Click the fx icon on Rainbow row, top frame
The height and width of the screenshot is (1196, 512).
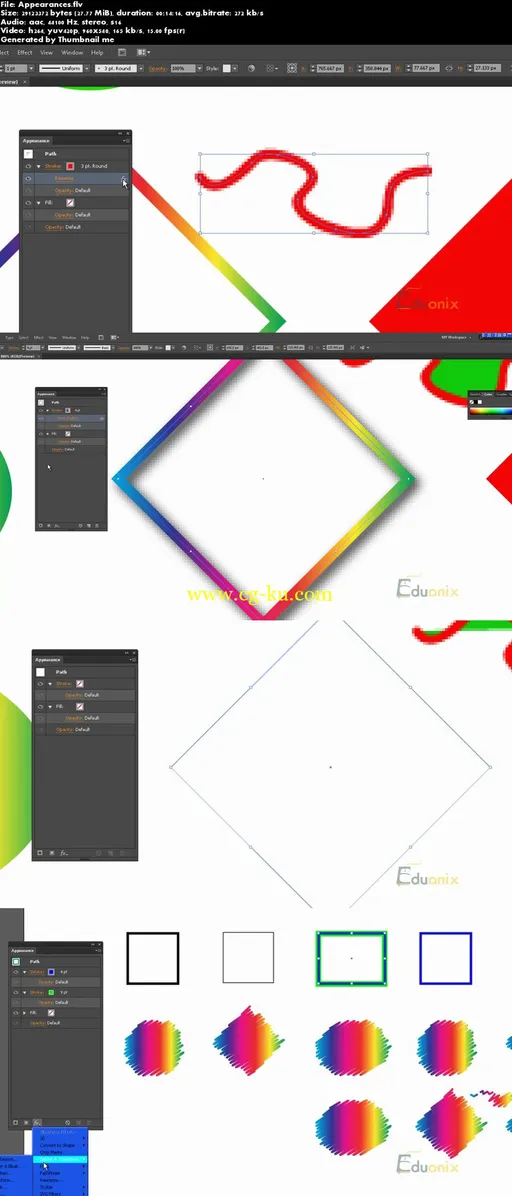pos(124,178)
